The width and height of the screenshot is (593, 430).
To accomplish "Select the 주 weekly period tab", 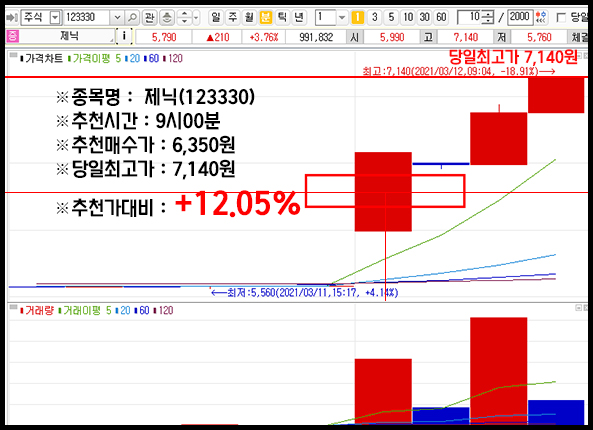I will coord(232,17).
